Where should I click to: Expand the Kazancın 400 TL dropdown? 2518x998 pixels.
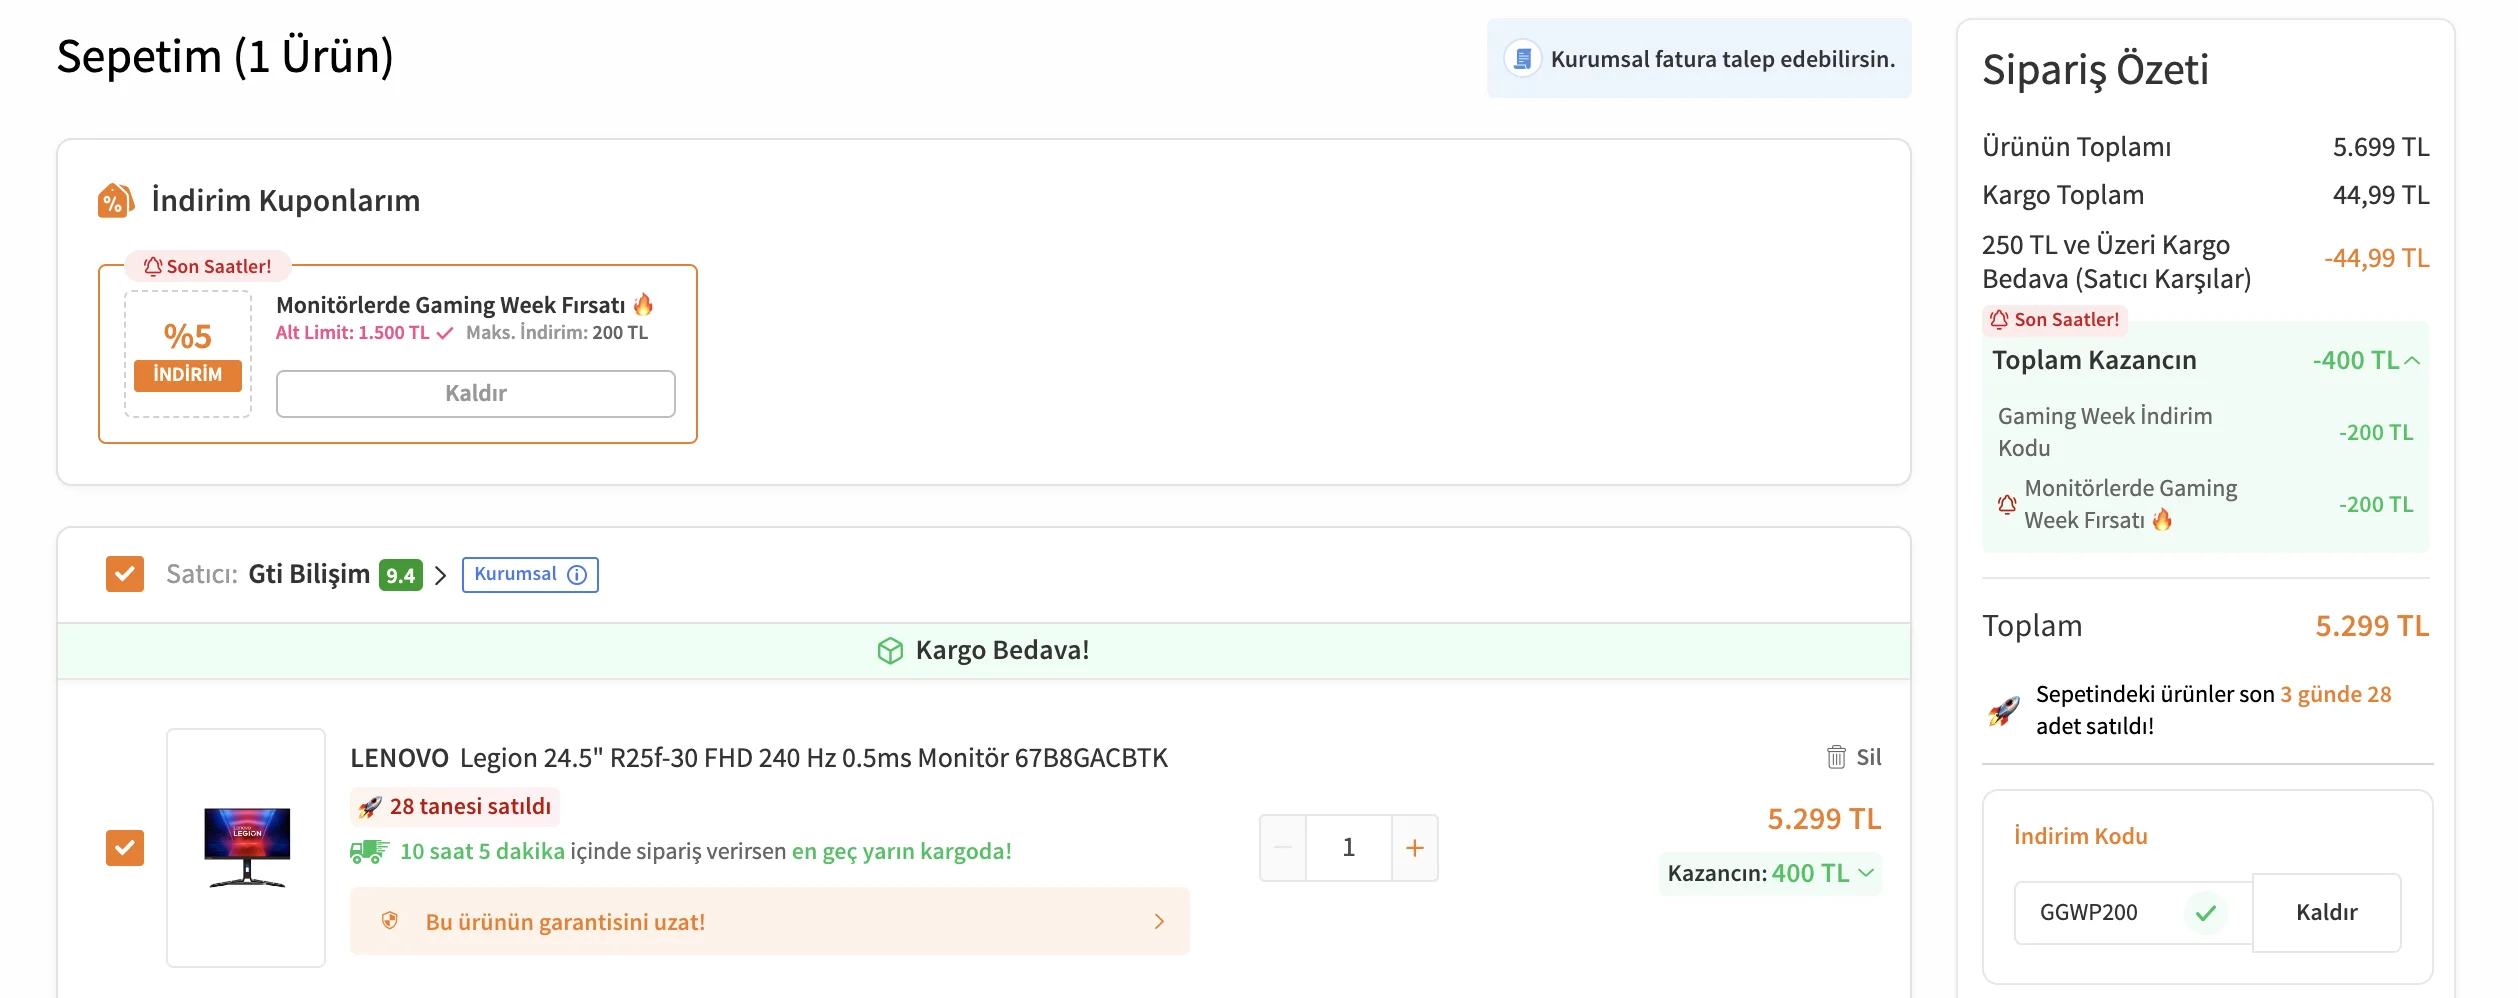click(x=1866, y=873)
